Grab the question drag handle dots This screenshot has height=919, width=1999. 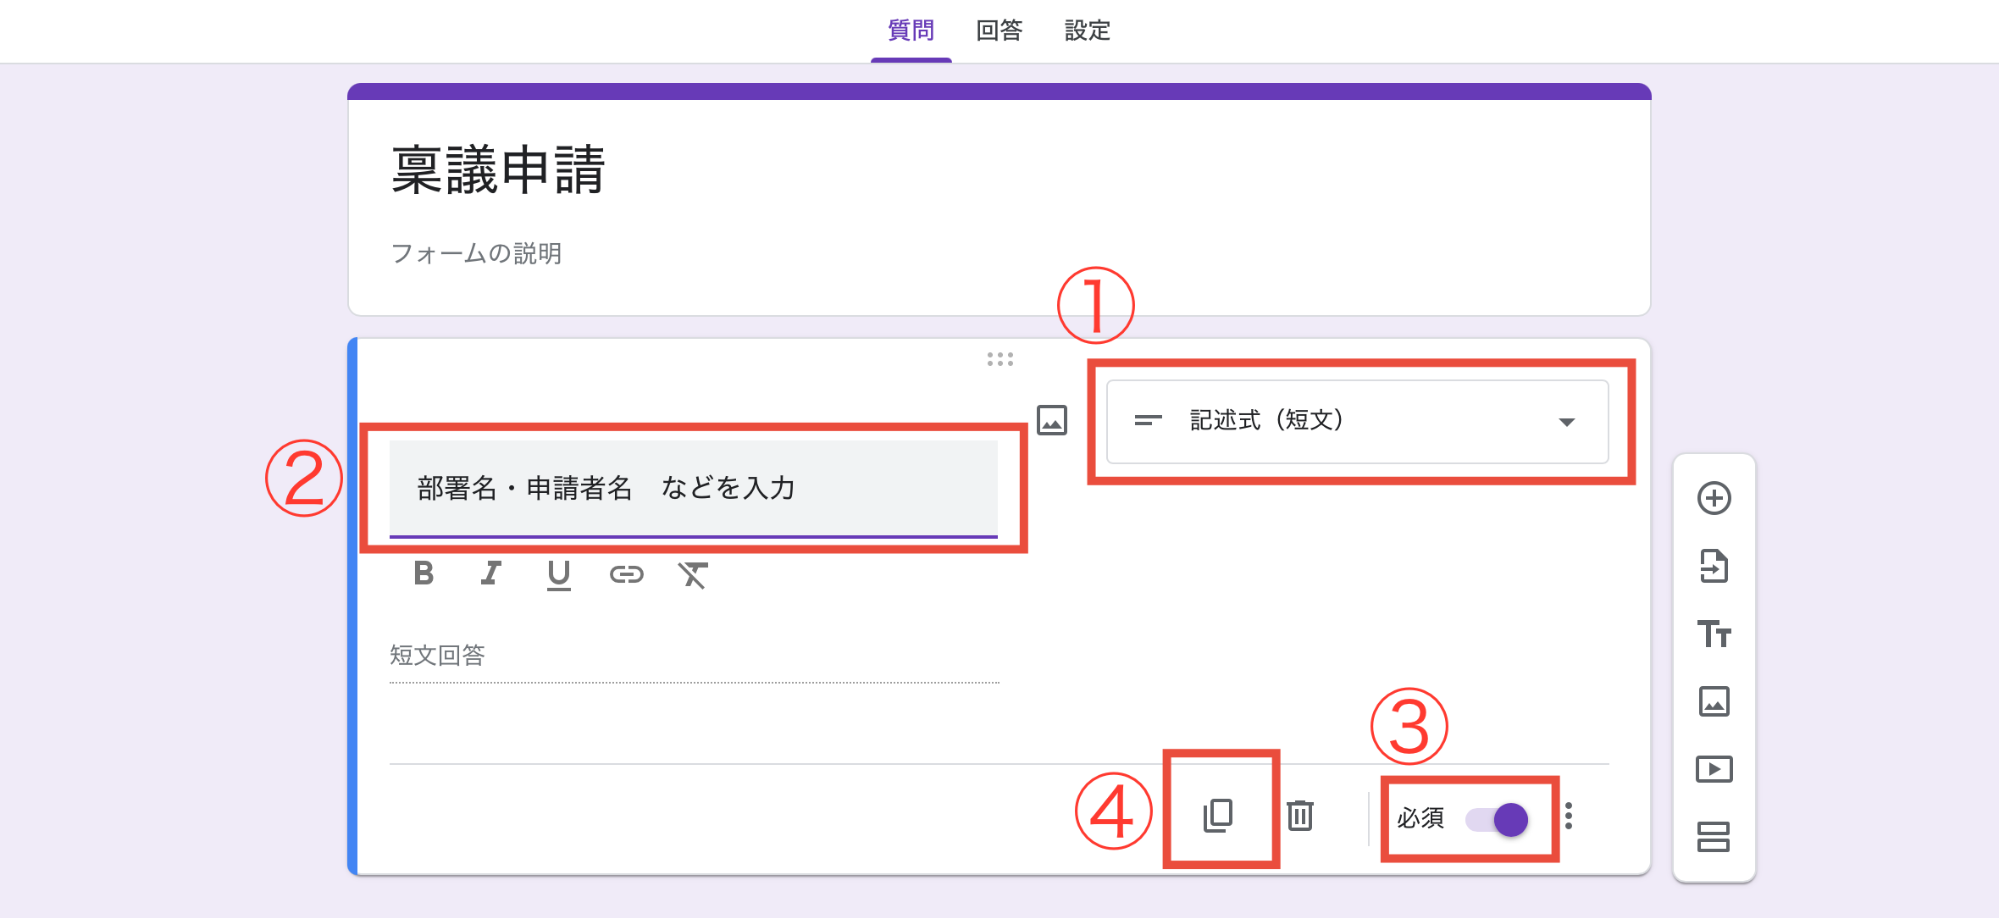point(1000,359)
